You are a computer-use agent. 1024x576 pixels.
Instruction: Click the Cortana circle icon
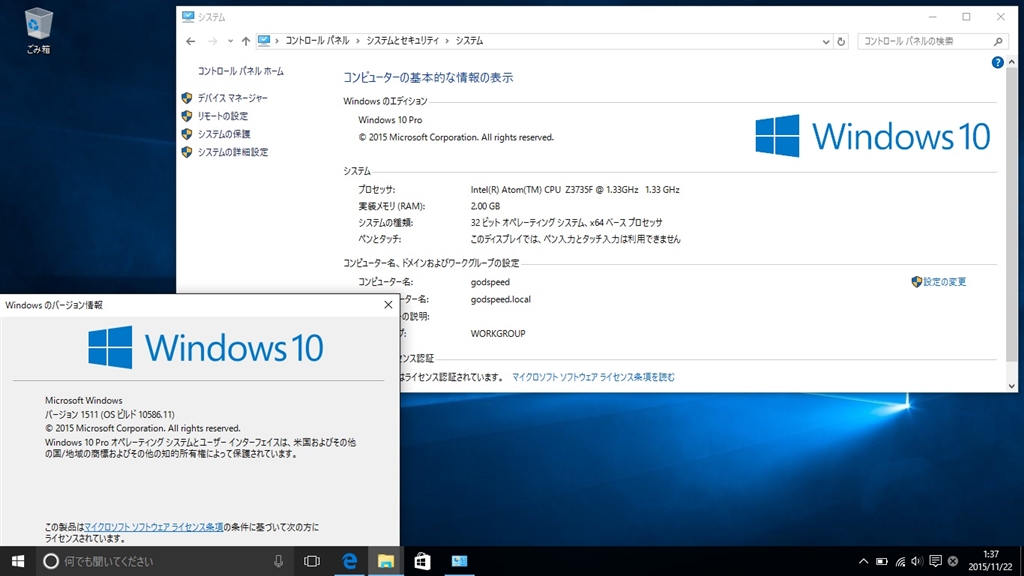click(x=50, y=561)
